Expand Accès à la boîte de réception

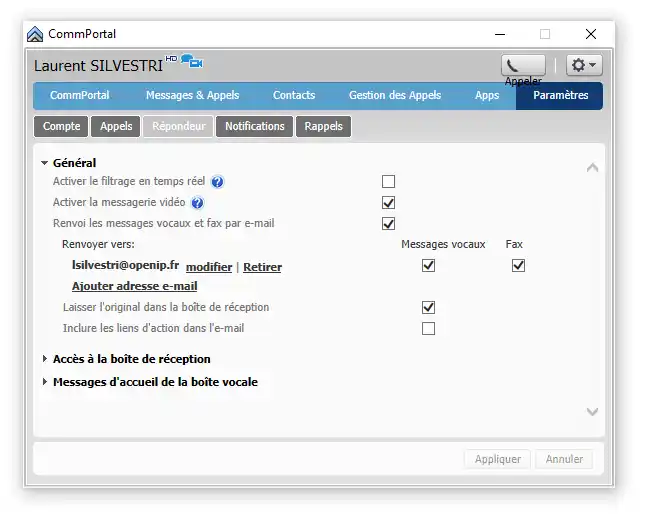tap(45, 359)
